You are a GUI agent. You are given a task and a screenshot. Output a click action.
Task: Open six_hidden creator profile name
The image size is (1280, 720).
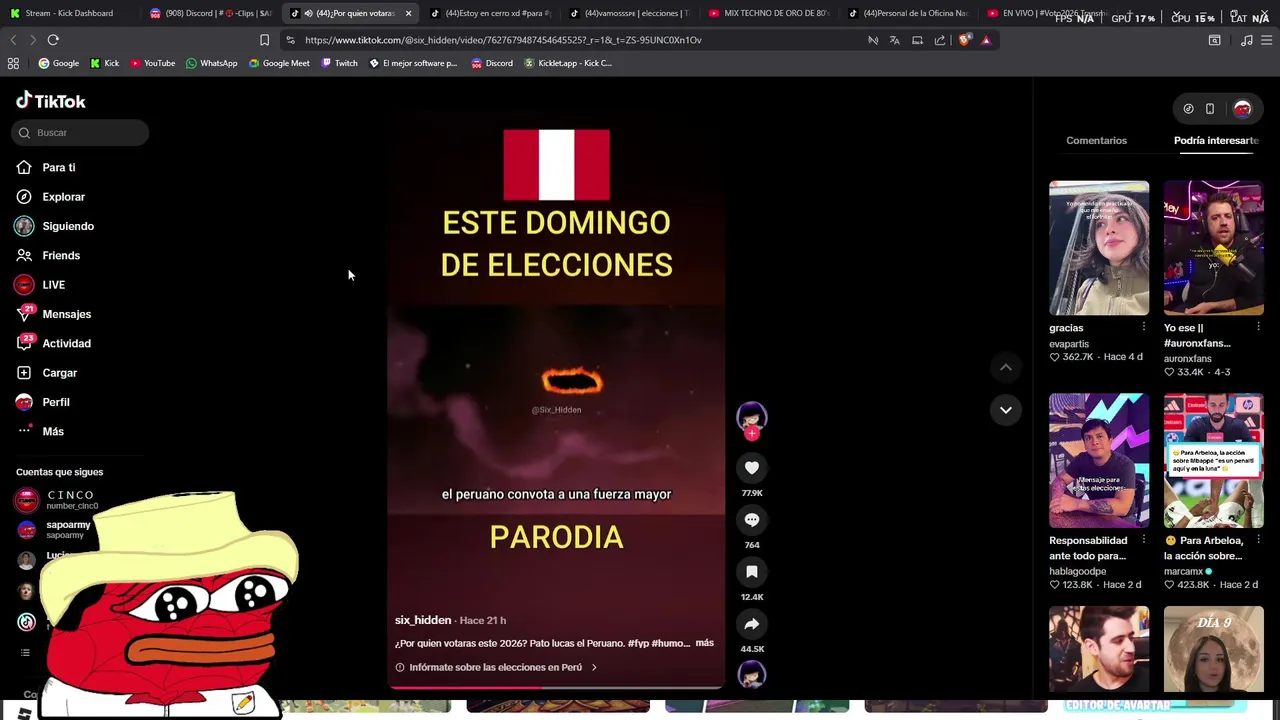click(423, 620)
